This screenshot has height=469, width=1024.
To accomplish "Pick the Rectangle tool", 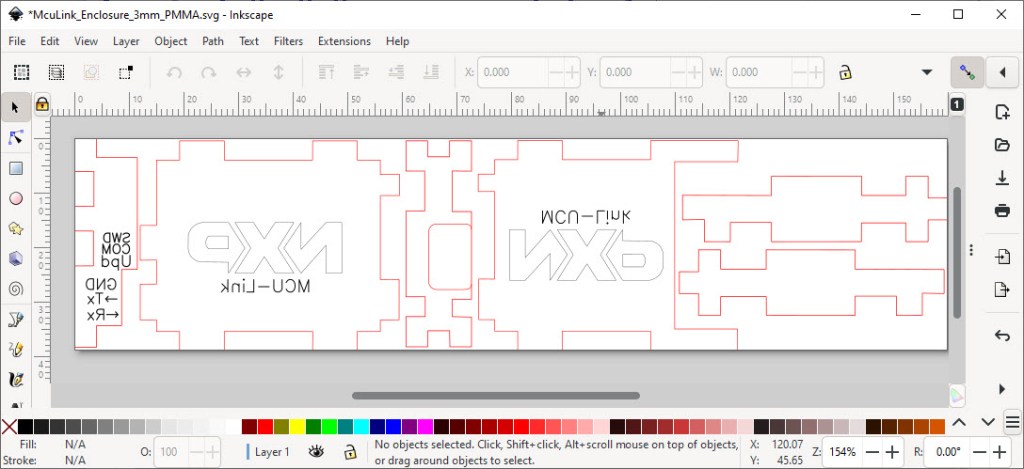I will pos(16,168).
